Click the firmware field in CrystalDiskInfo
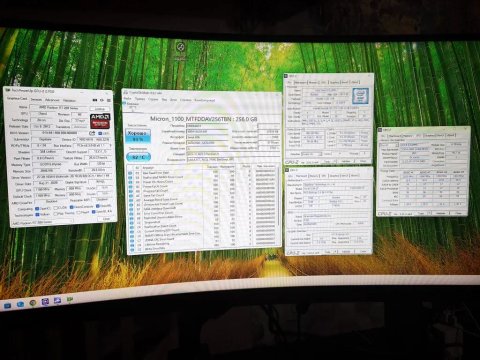Viewport: 480px width, 360px height. (207, 126)
